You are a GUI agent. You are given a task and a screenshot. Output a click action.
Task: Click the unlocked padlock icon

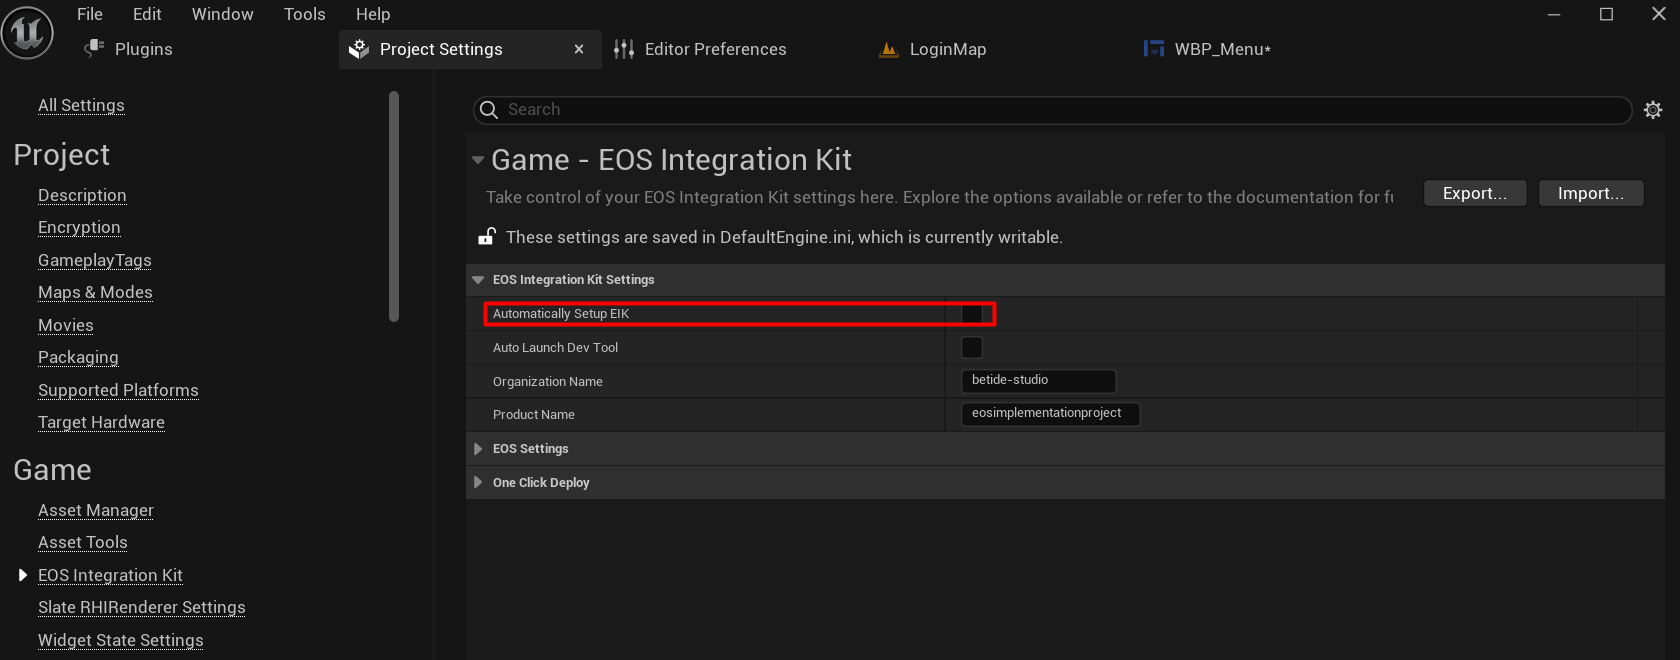tap(487, 237)
